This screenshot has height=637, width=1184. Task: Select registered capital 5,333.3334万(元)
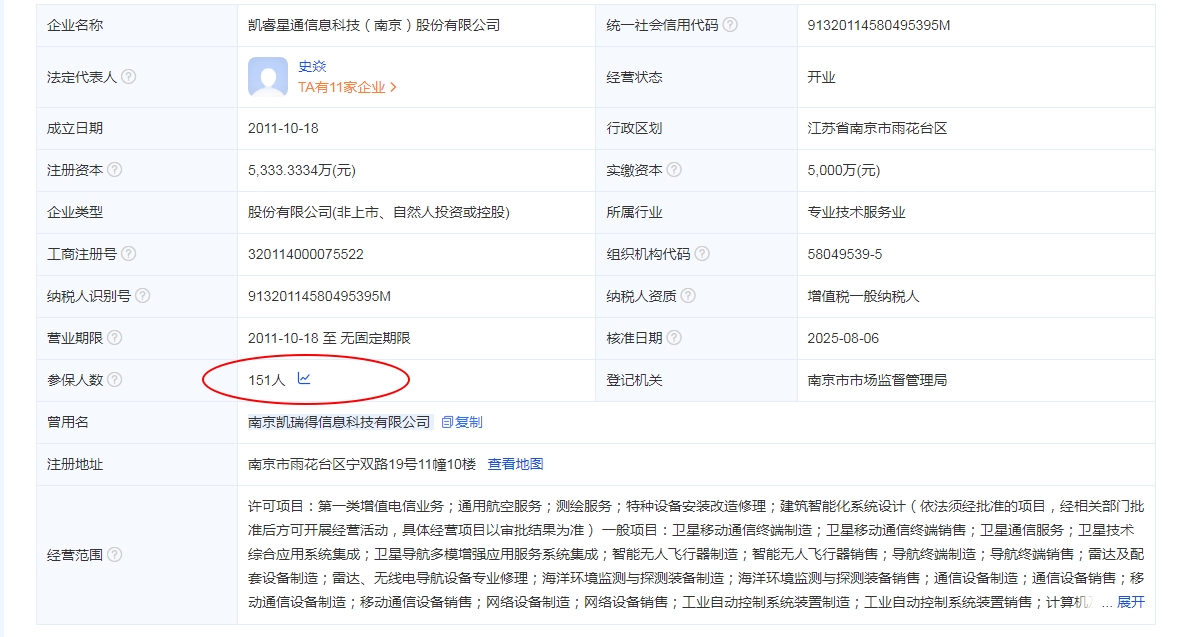pos(302,171)
